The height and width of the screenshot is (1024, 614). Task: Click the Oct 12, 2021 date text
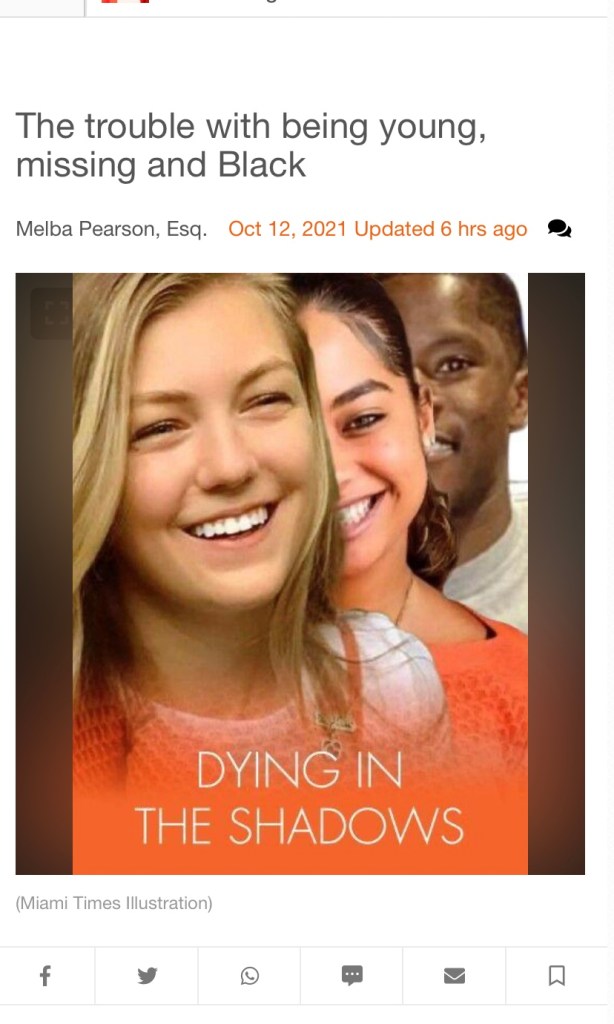[x=287, y=229]
